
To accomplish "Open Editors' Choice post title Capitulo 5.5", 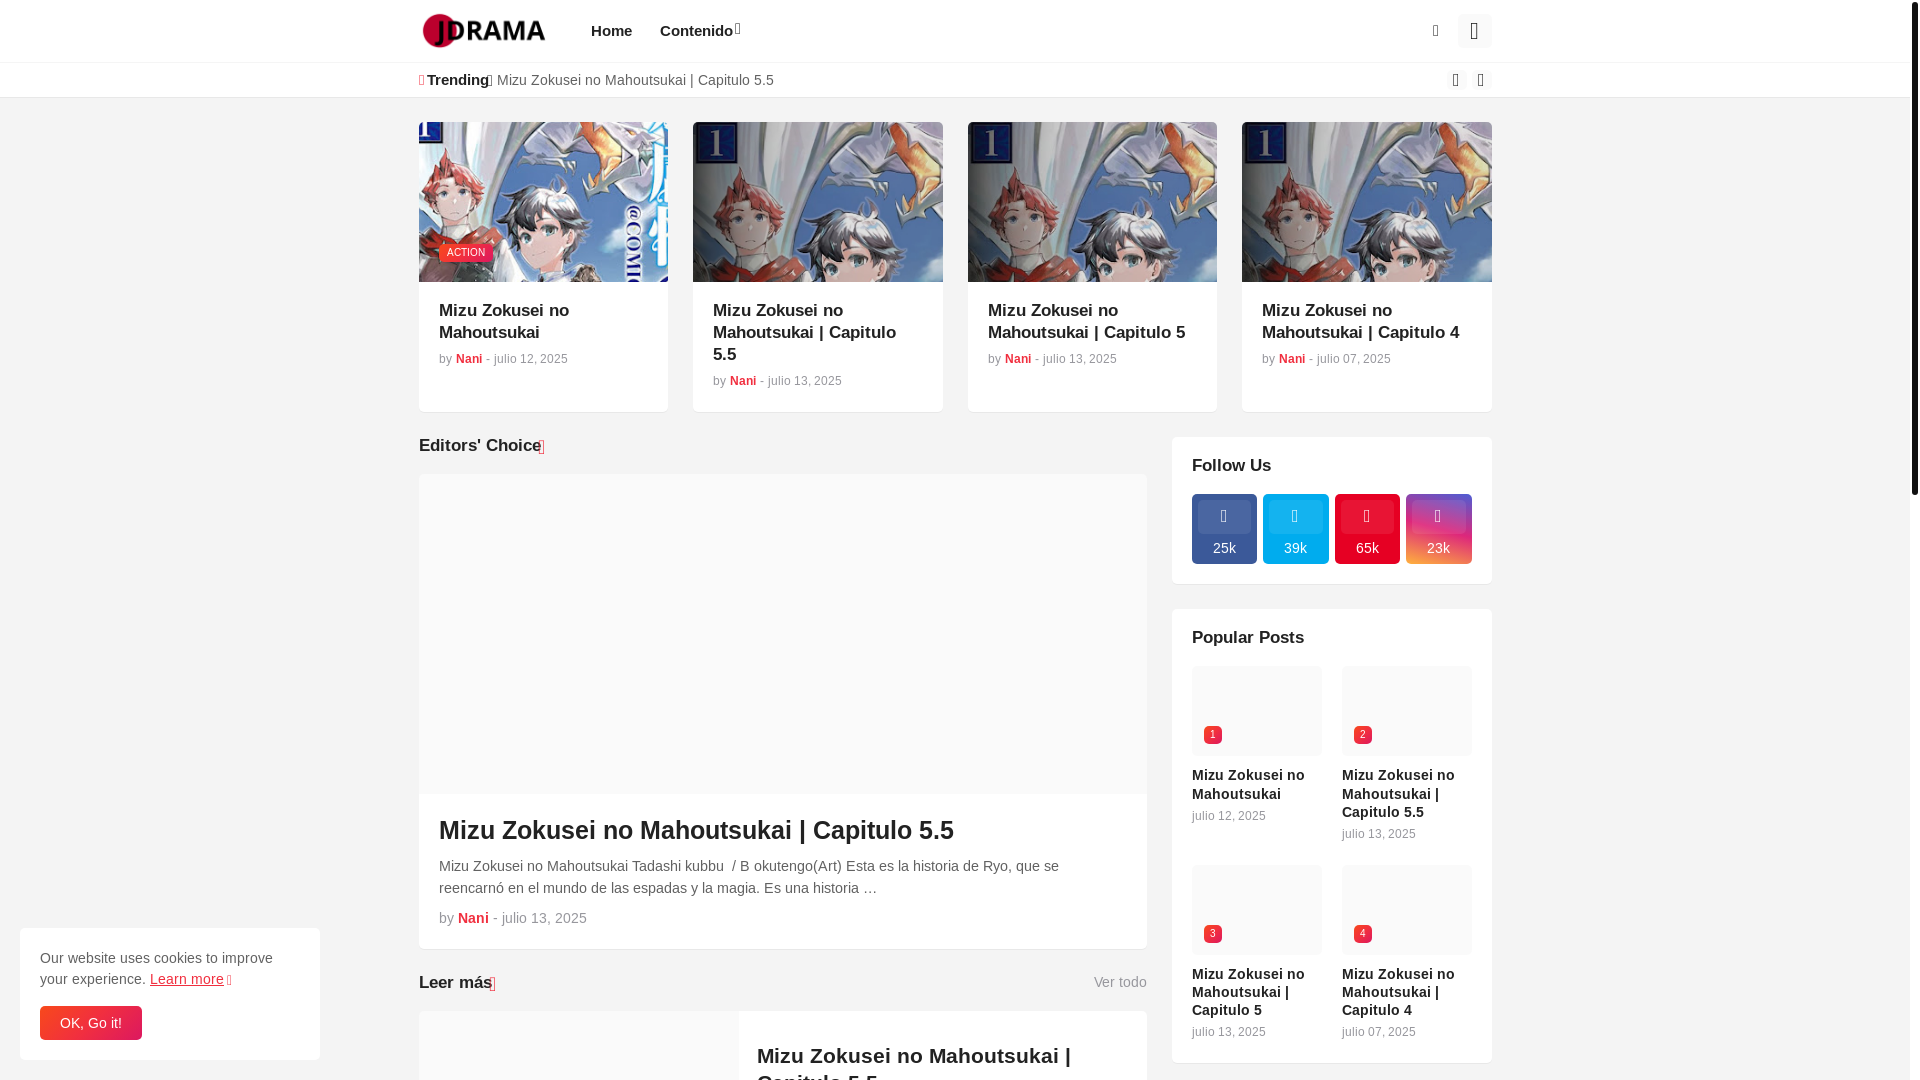I will coord(696,830).
